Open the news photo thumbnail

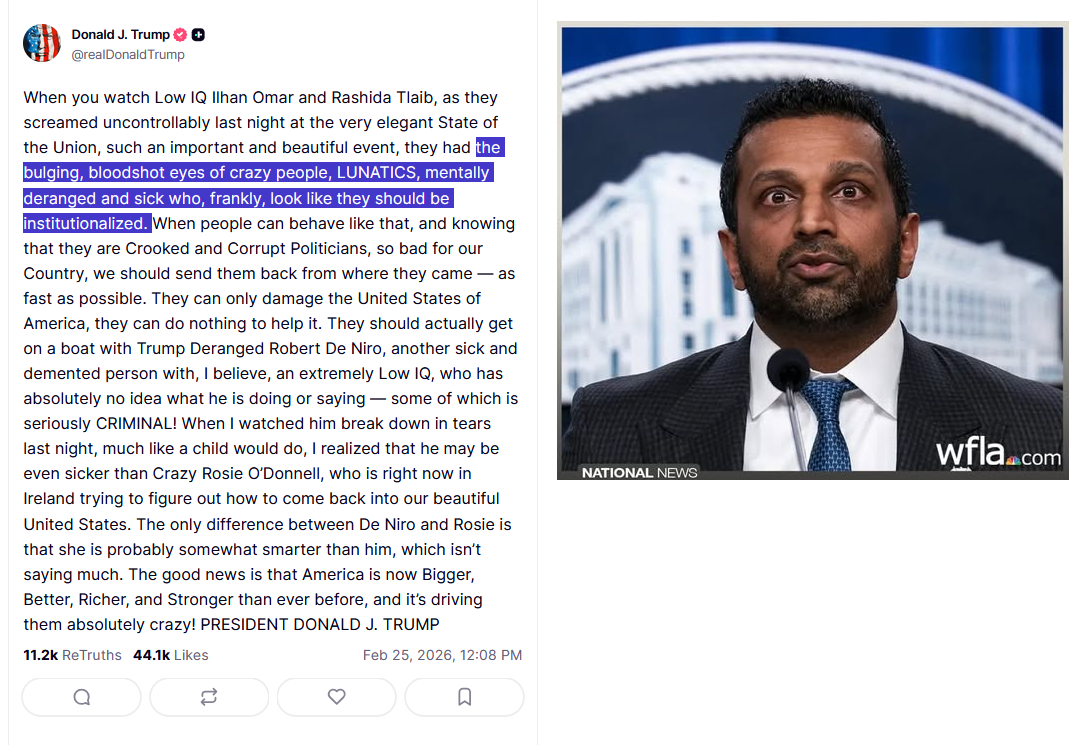coord(812,250)
